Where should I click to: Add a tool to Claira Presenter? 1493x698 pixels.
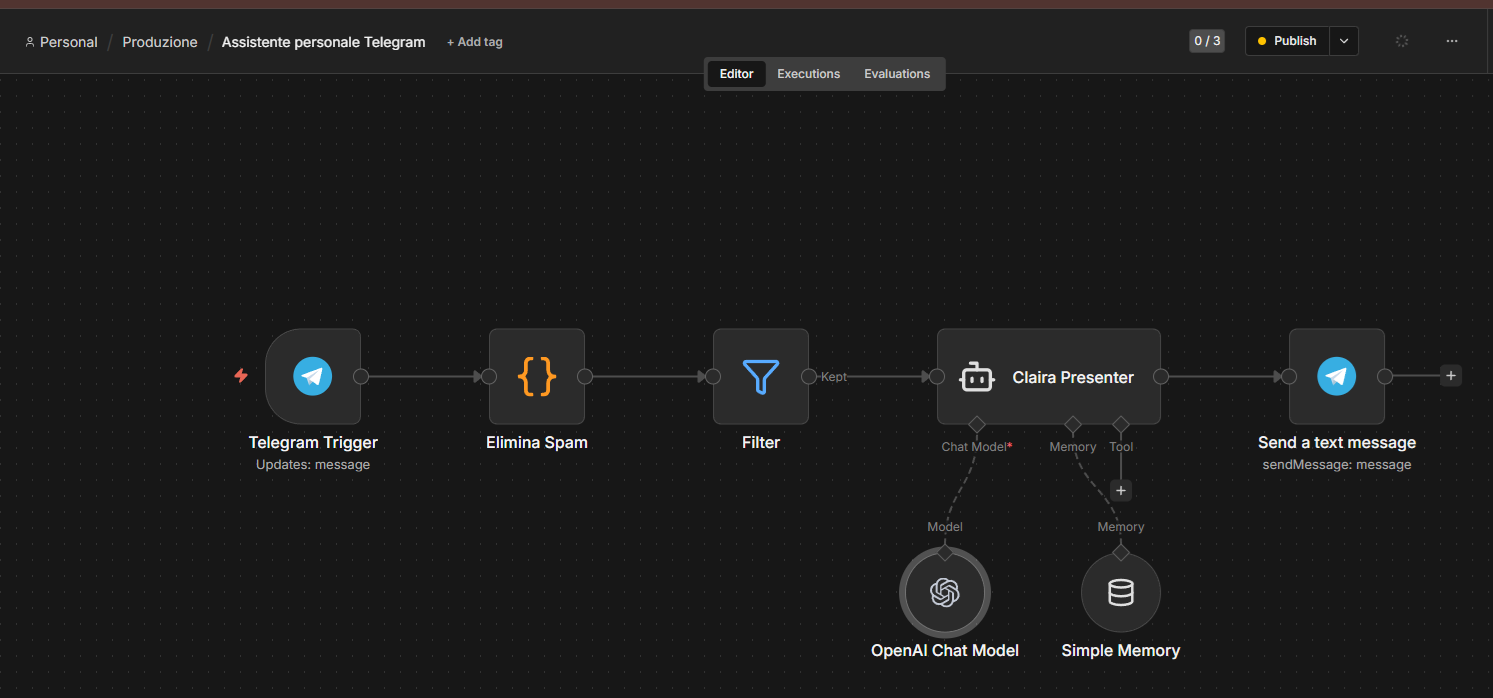[1121, 491]
